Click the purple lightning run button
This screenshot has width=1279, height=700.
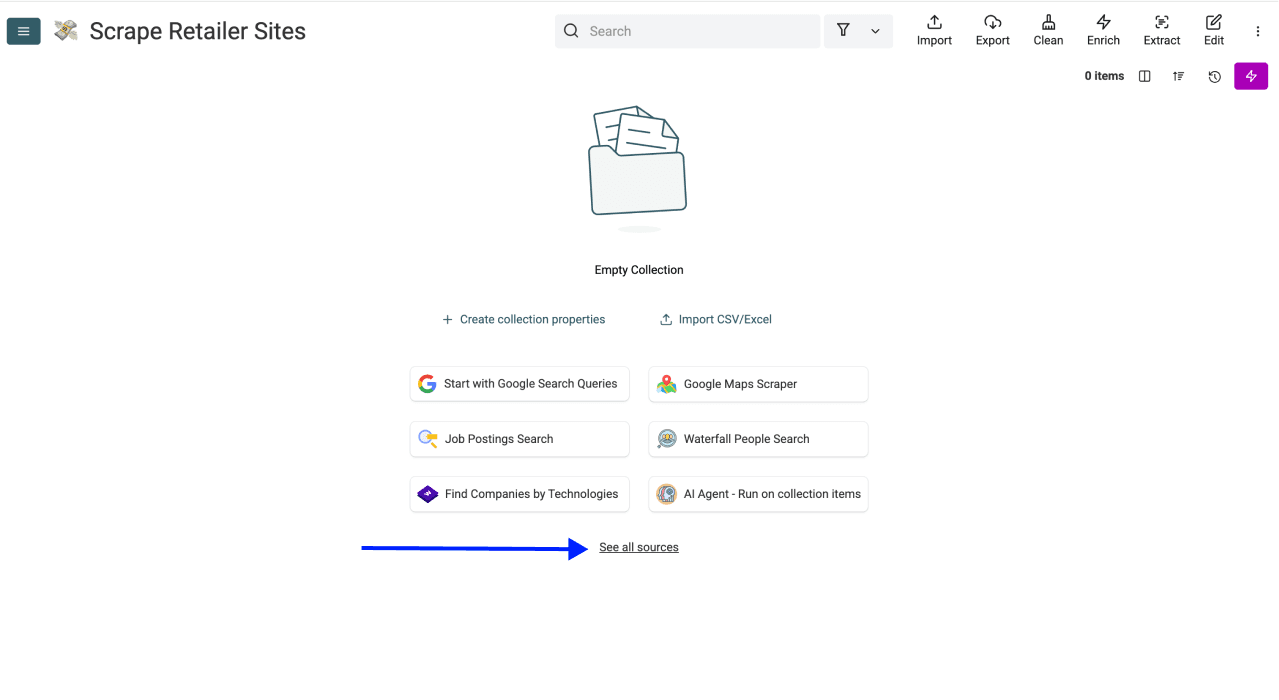[1250, 76]
